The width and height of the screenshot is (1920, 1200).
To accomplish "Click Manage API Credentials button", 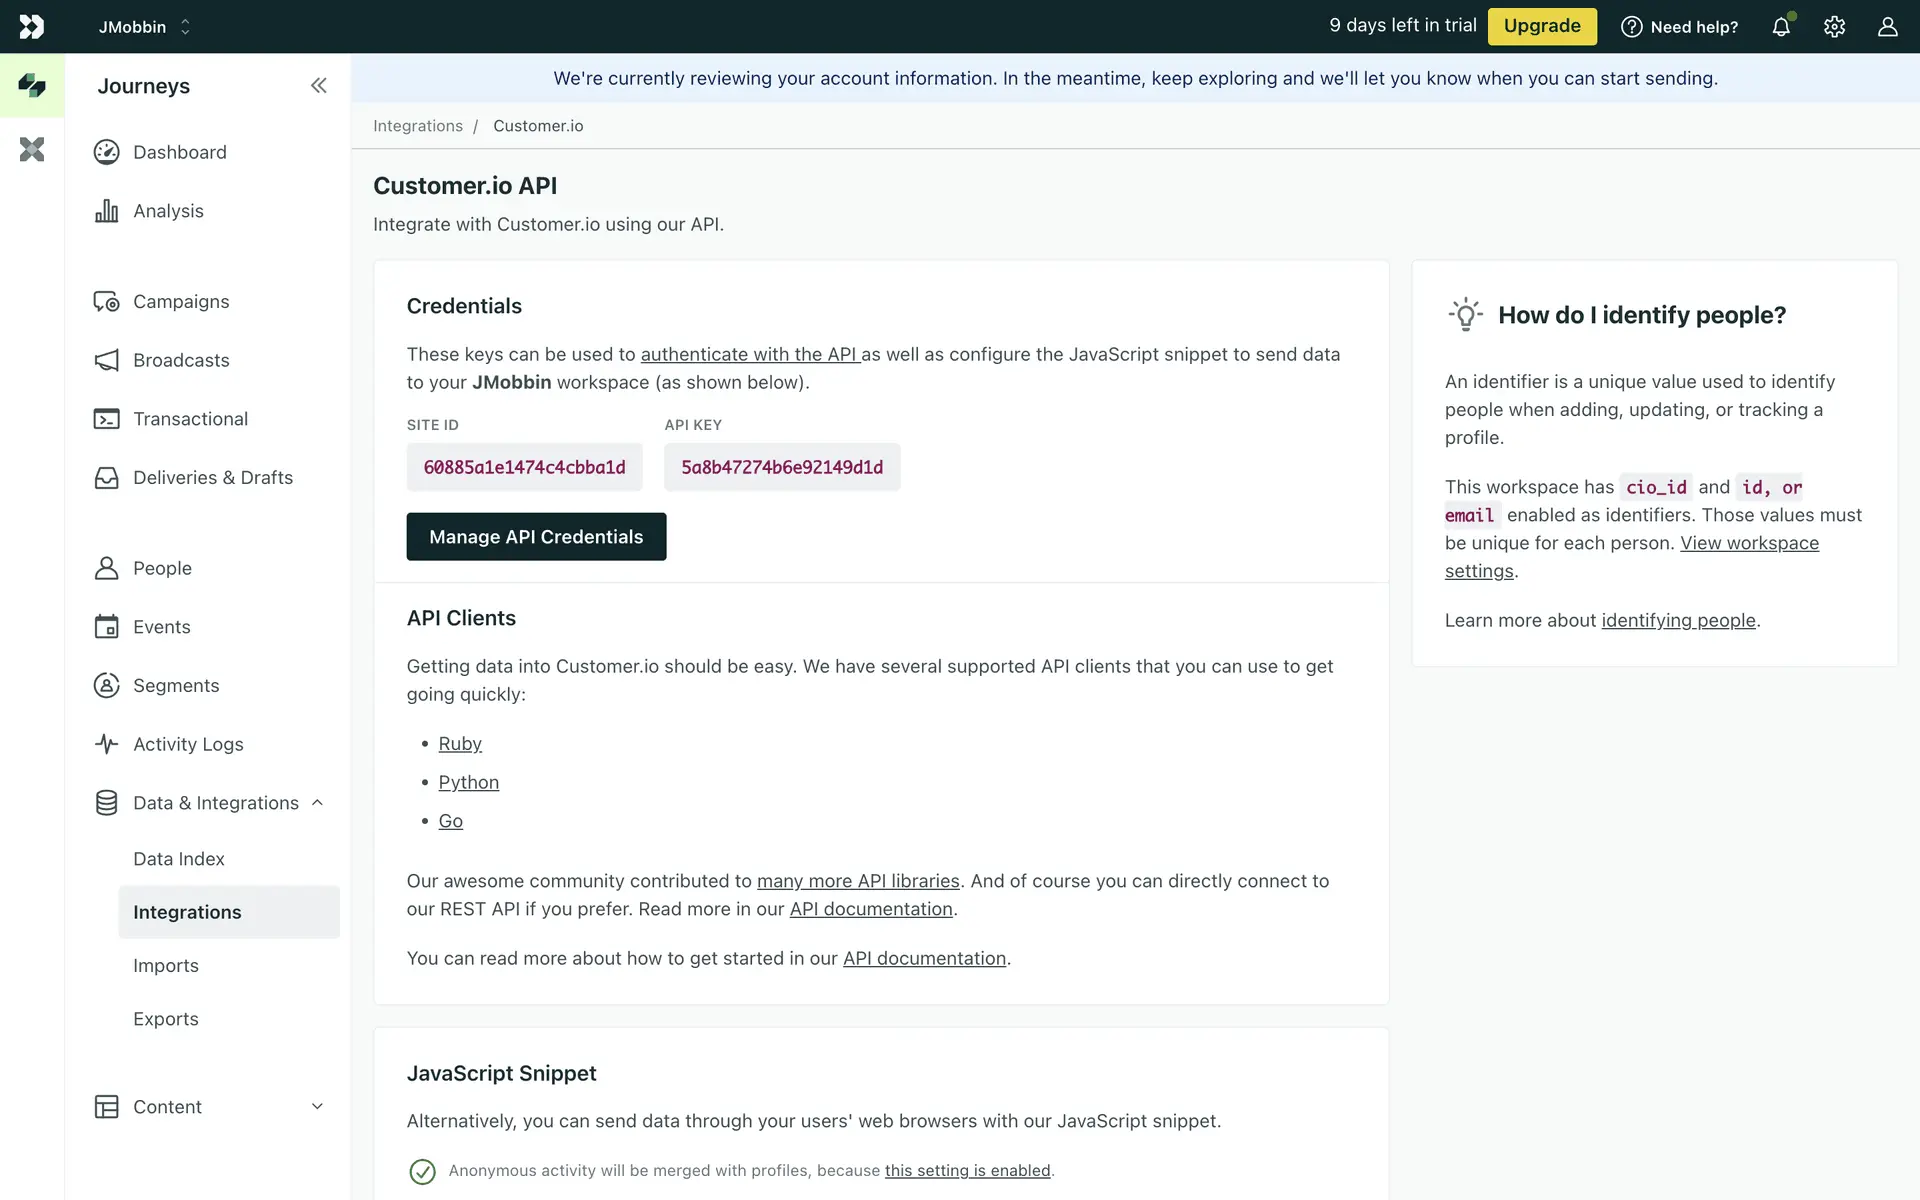I will click(x=536, y=537).
